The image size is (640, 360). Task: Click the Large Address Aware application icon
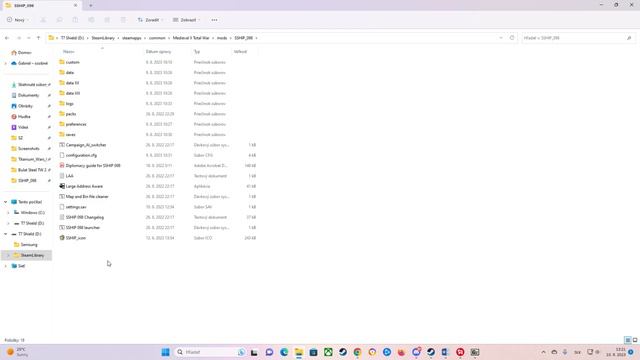pyautogui.click(x=62, y=186)
